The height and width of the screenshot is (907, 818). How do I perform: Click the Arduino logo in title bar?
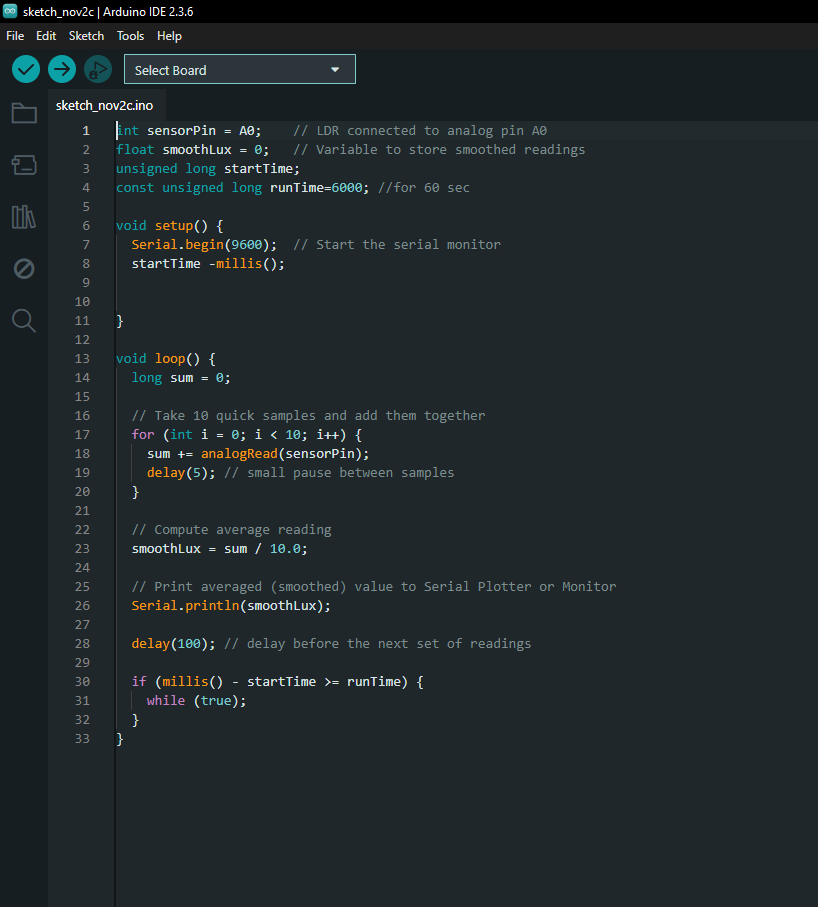pos(10,11)
